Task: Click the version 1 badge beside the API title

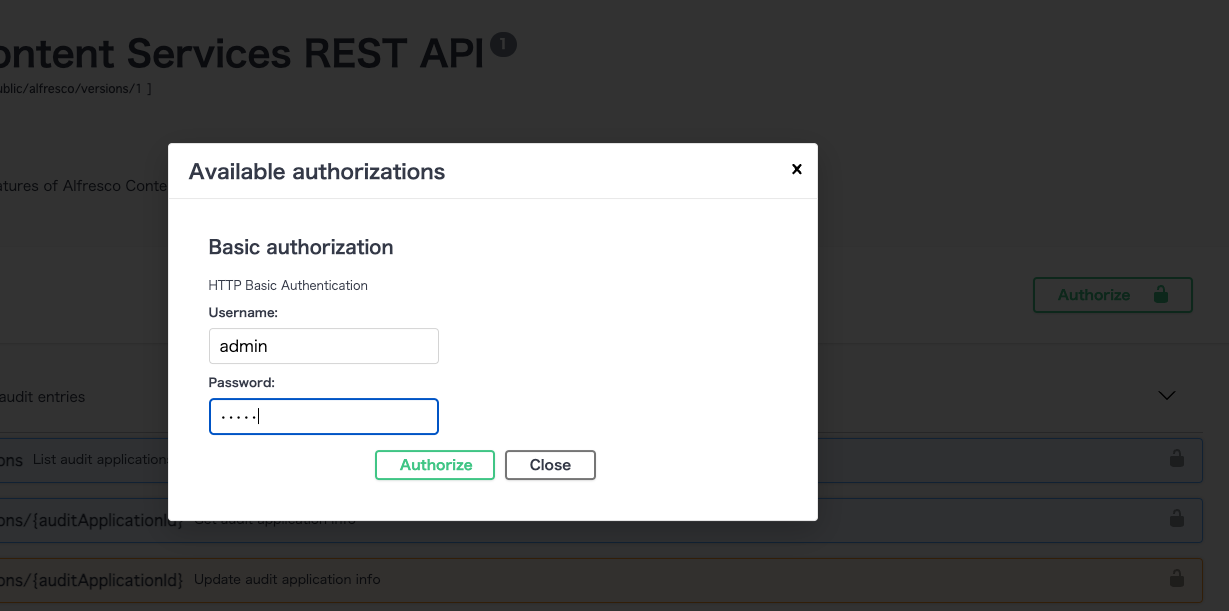Action: (x=503, y=45)
